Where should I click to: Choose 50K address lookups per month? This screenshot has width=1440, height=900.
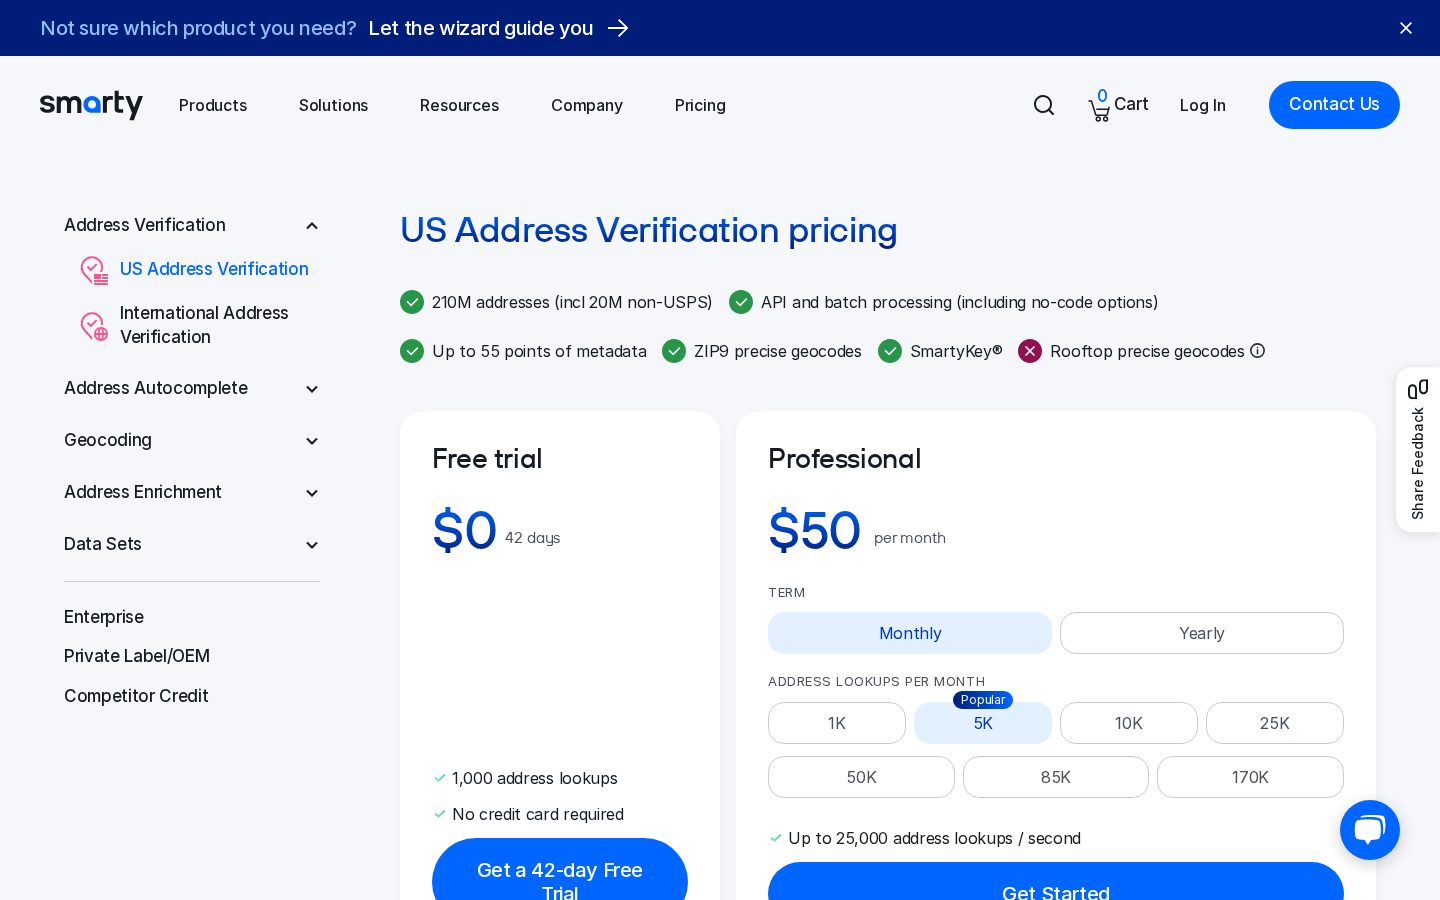(861, 777)
